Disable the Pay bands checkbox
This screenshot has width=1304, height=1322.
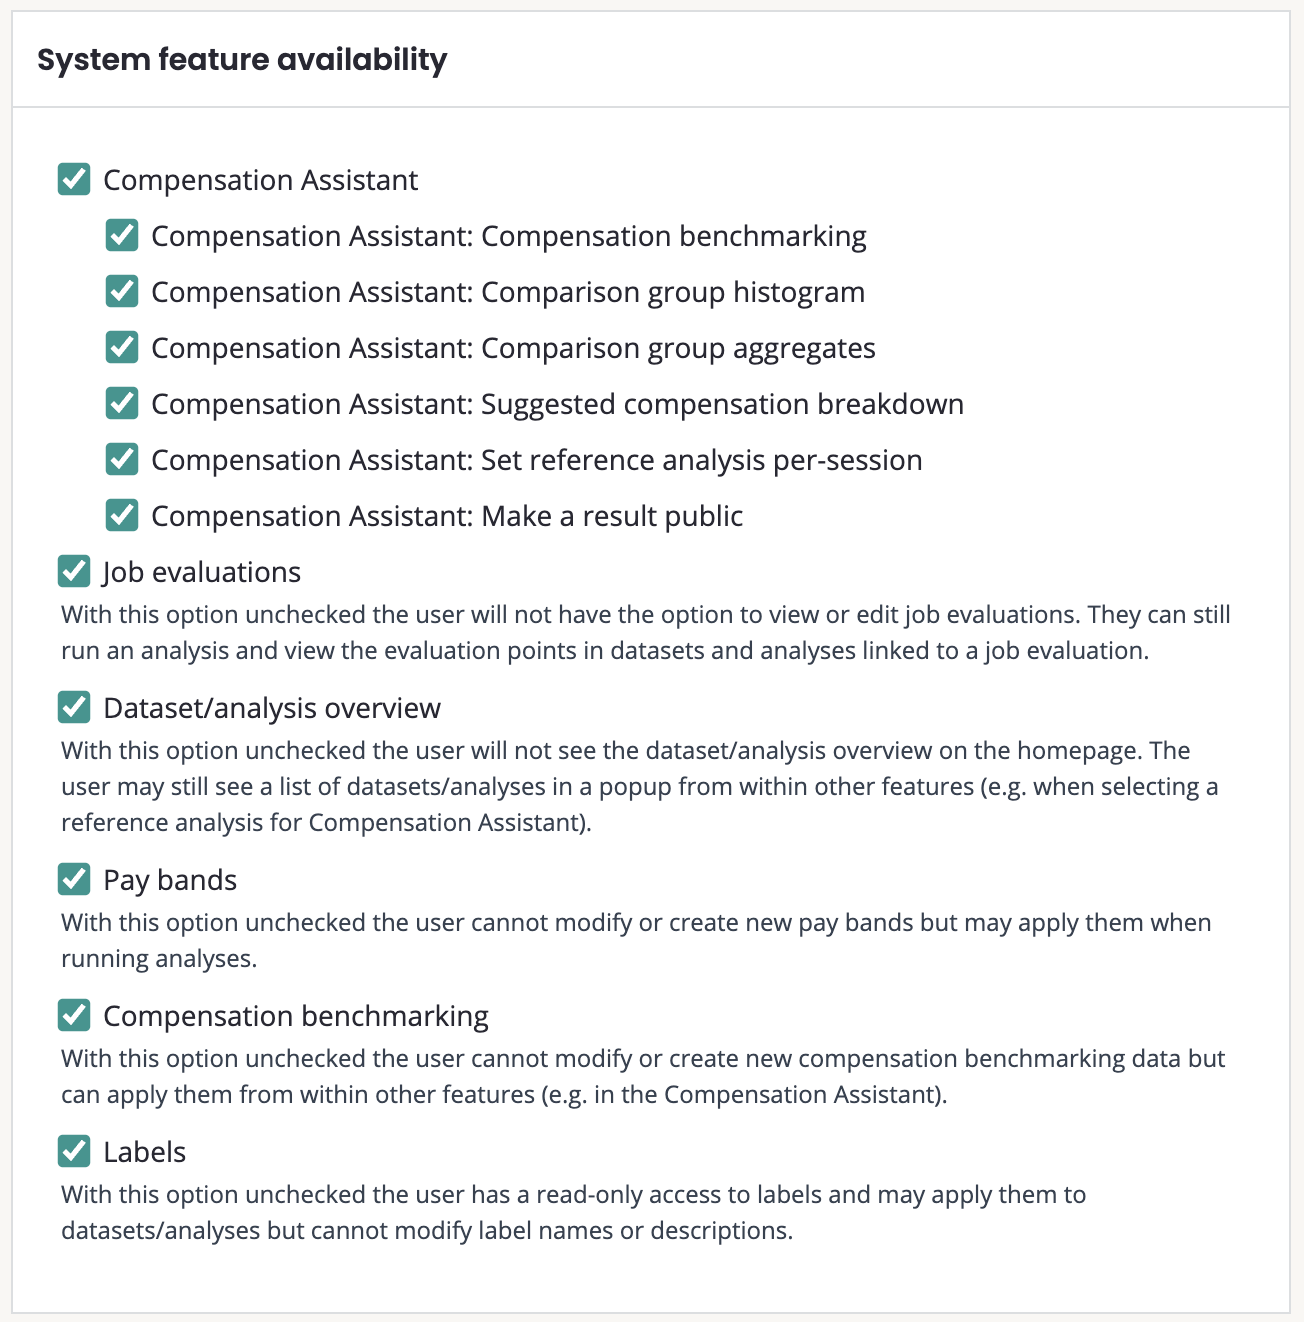point(74,880)
